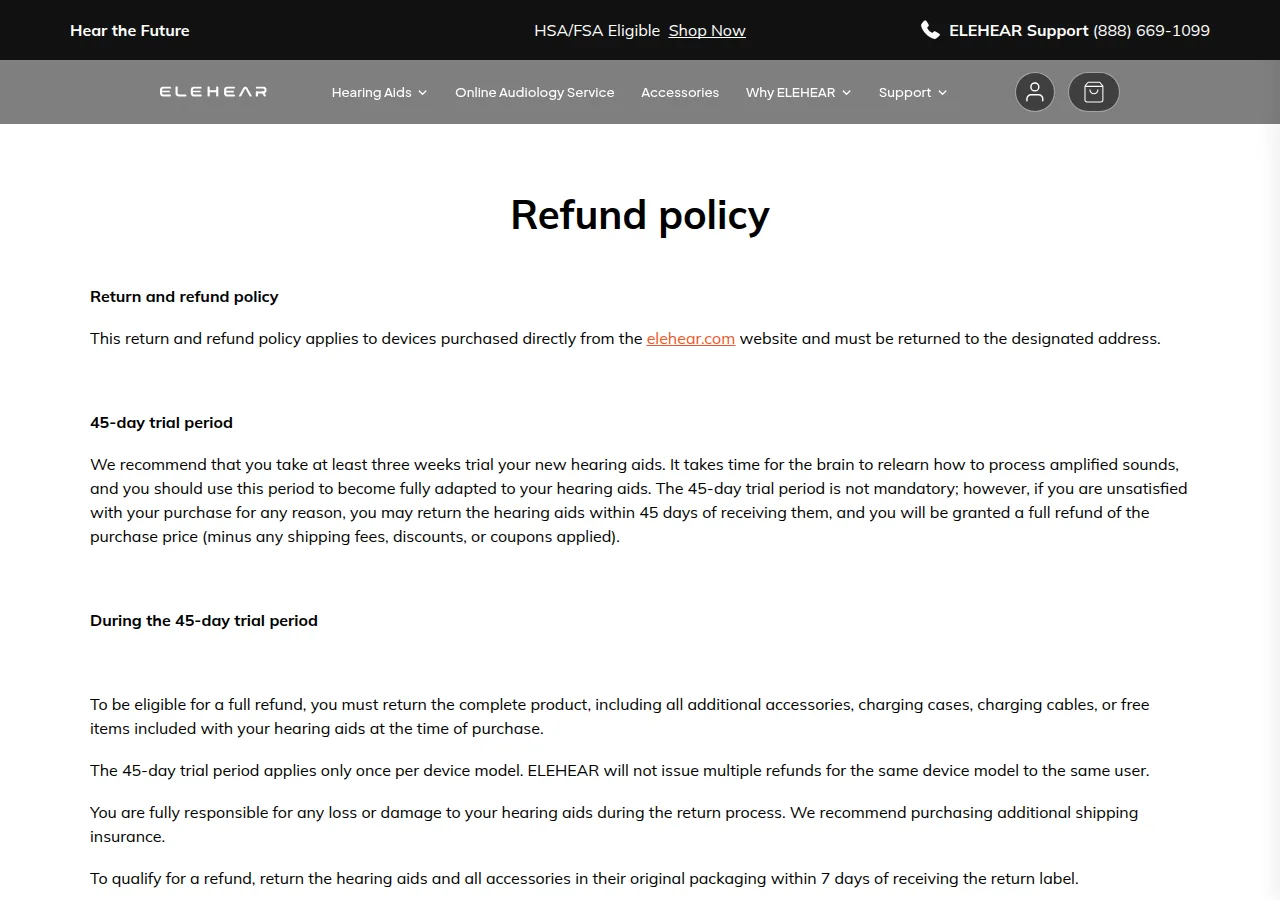Call support number (888) 669-1099
The height and width of the screenshot is (900, 1280).
[x=1151, y=30]
